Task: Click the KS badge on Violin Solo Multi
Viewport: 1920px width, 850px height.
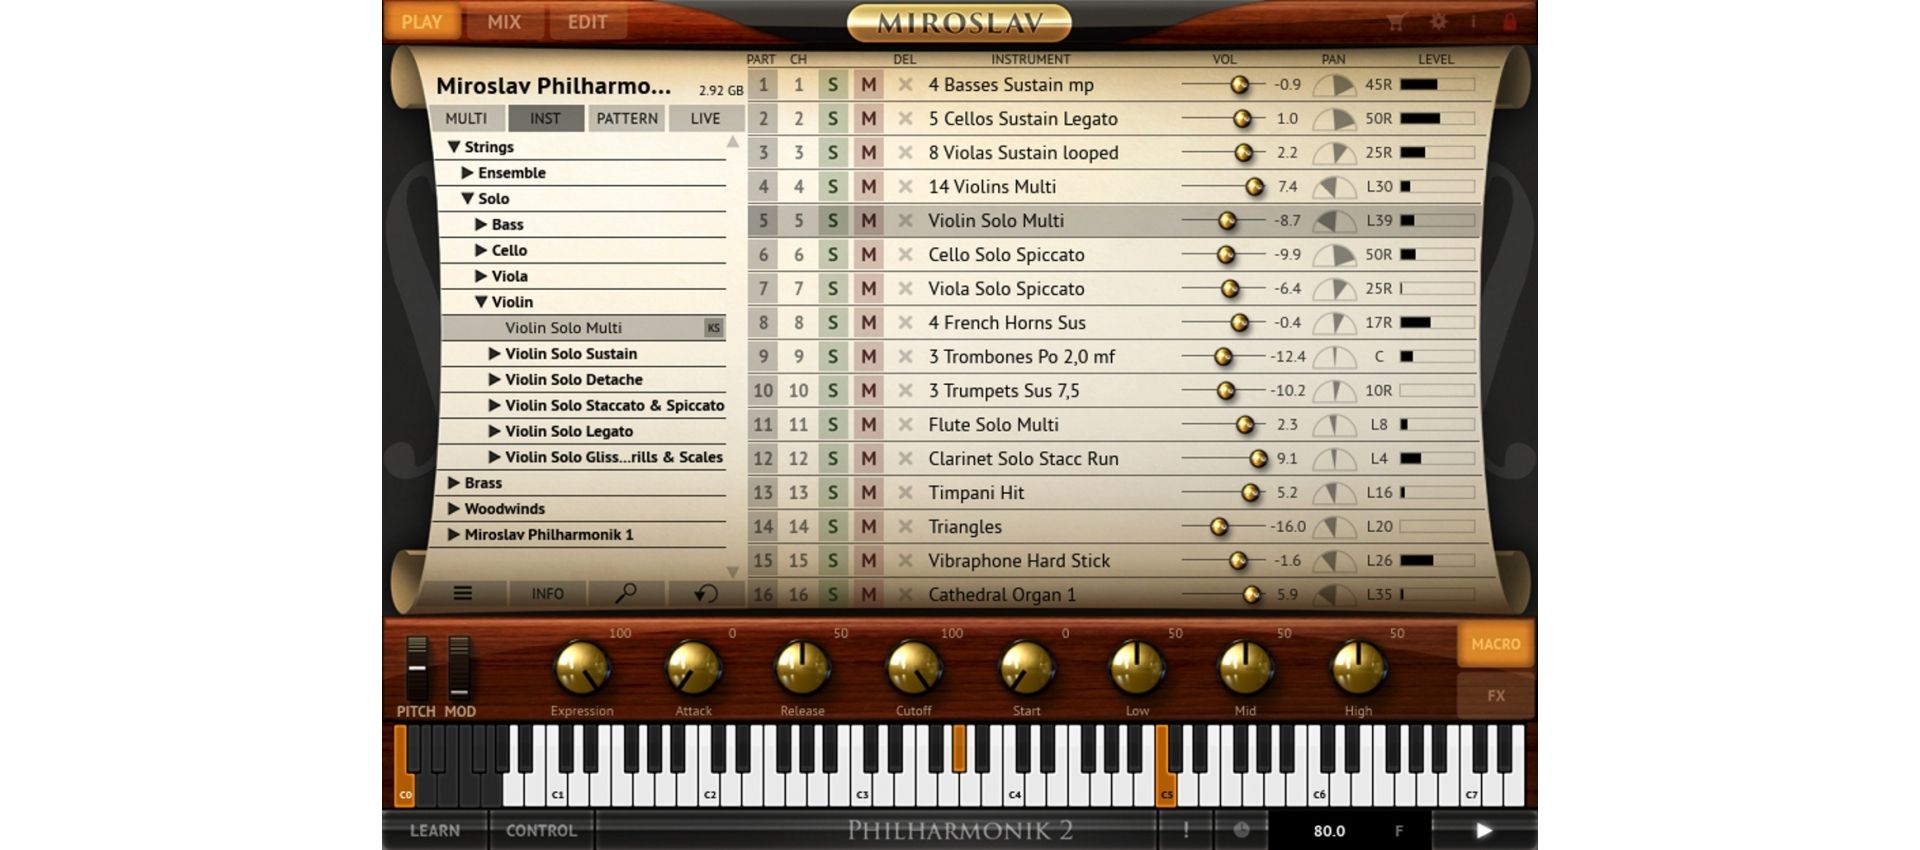Action: 713,328
